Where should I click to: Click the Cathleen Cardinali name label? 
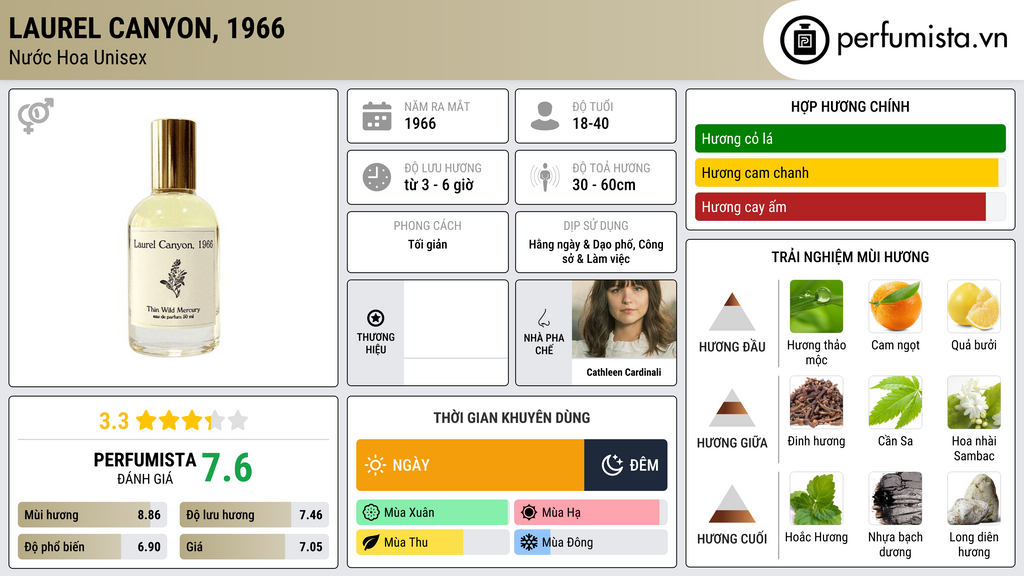click(x=624, y=372)
